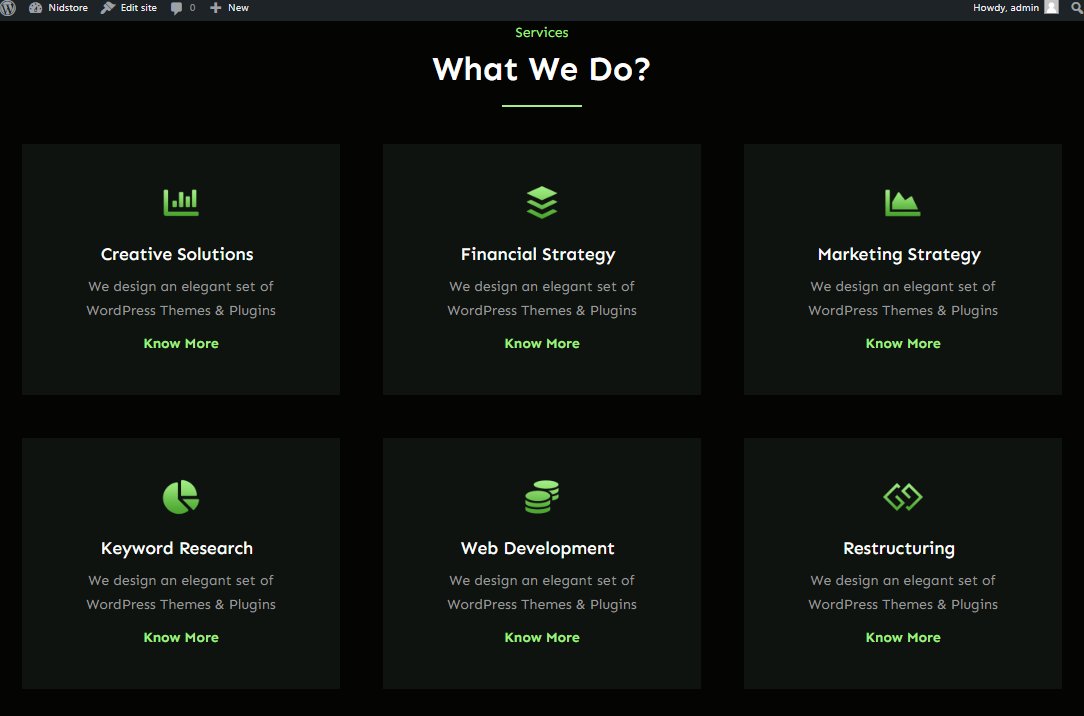Open the WordPress logo menu

coord(8,8)
